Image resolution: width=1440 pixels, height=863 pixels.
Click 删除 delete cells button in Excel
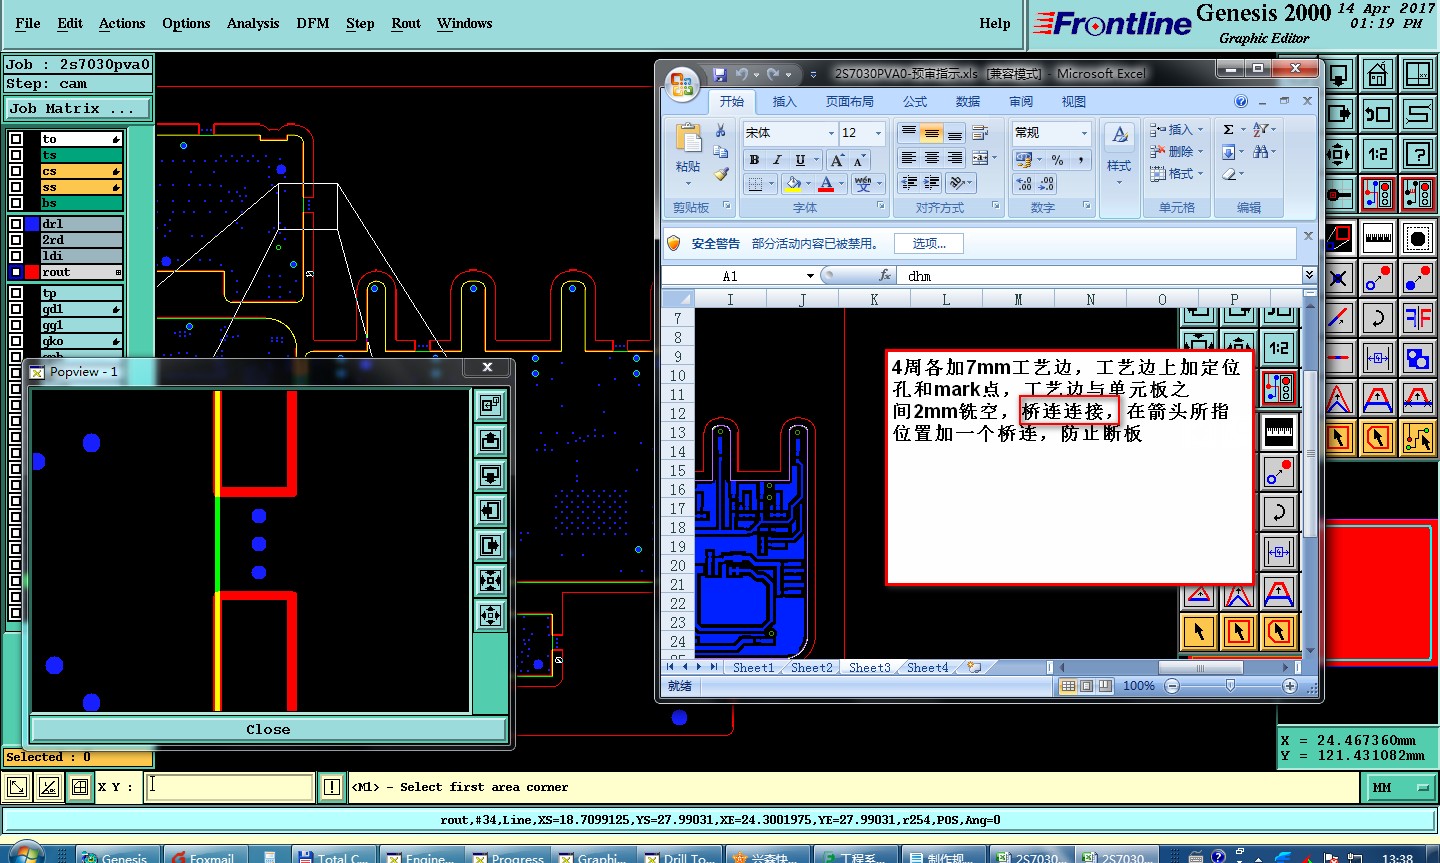click(1177, 152)
